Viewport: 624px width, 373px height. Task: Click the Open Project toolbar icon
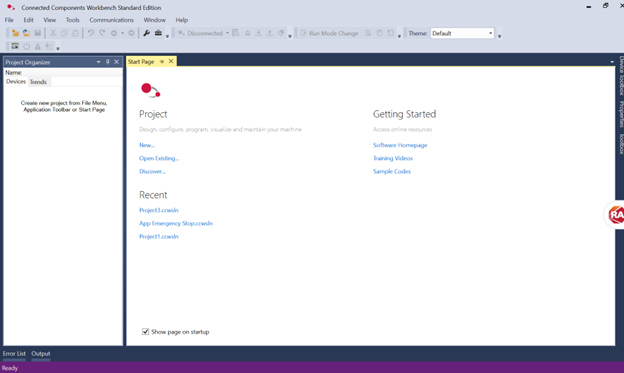26,33
